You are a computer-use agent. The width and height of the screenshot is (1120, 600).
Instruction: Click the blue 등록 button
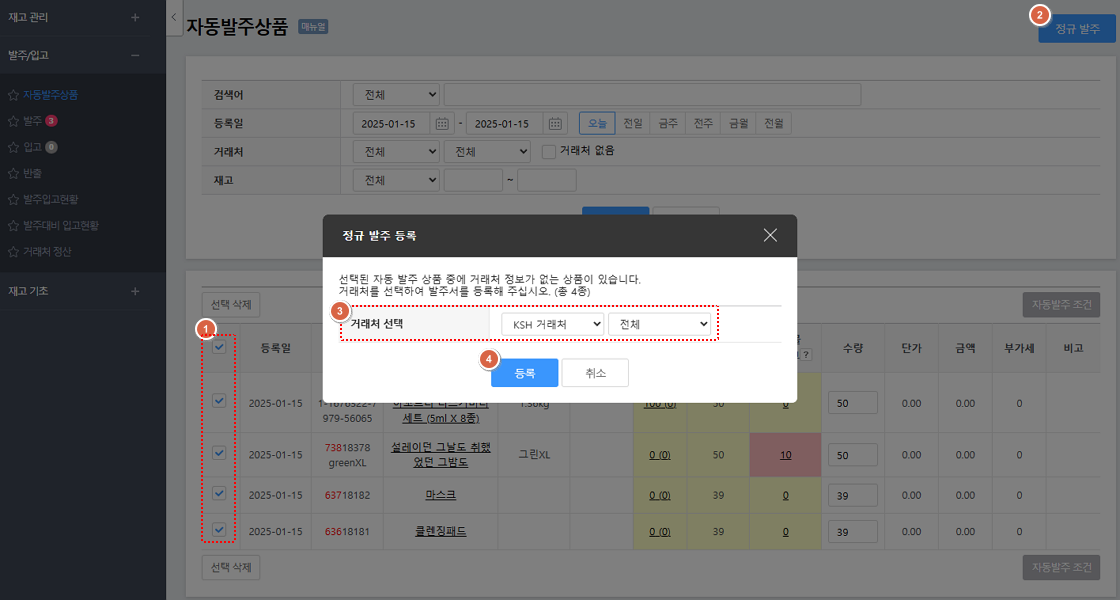pos(524,373)
